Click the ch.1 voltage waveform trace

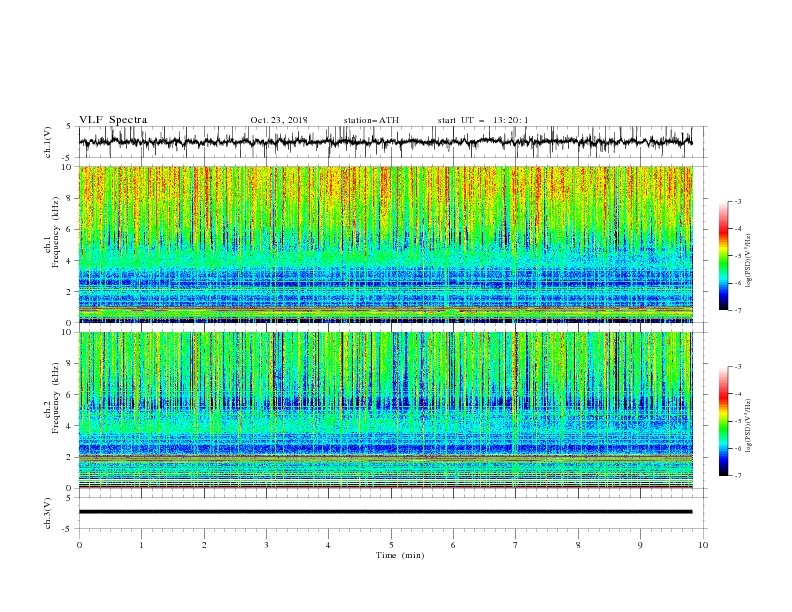[x=385, y=142]
